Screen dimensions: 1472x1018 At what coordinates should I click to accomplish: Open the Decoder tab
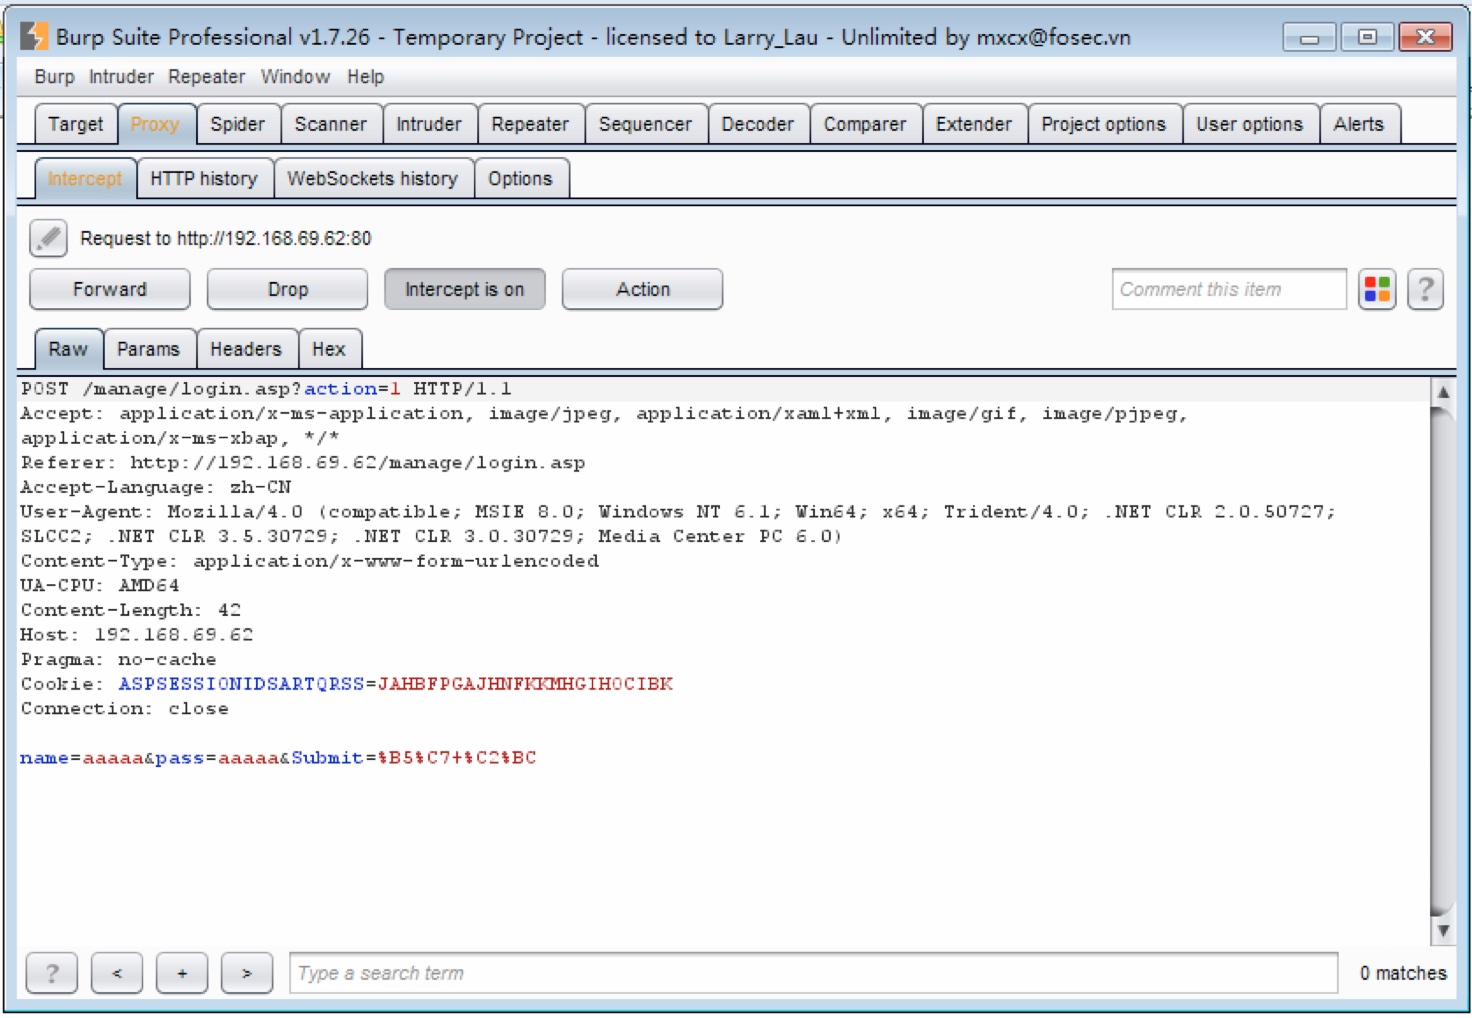pyautogui.click(x=757, y=124)
